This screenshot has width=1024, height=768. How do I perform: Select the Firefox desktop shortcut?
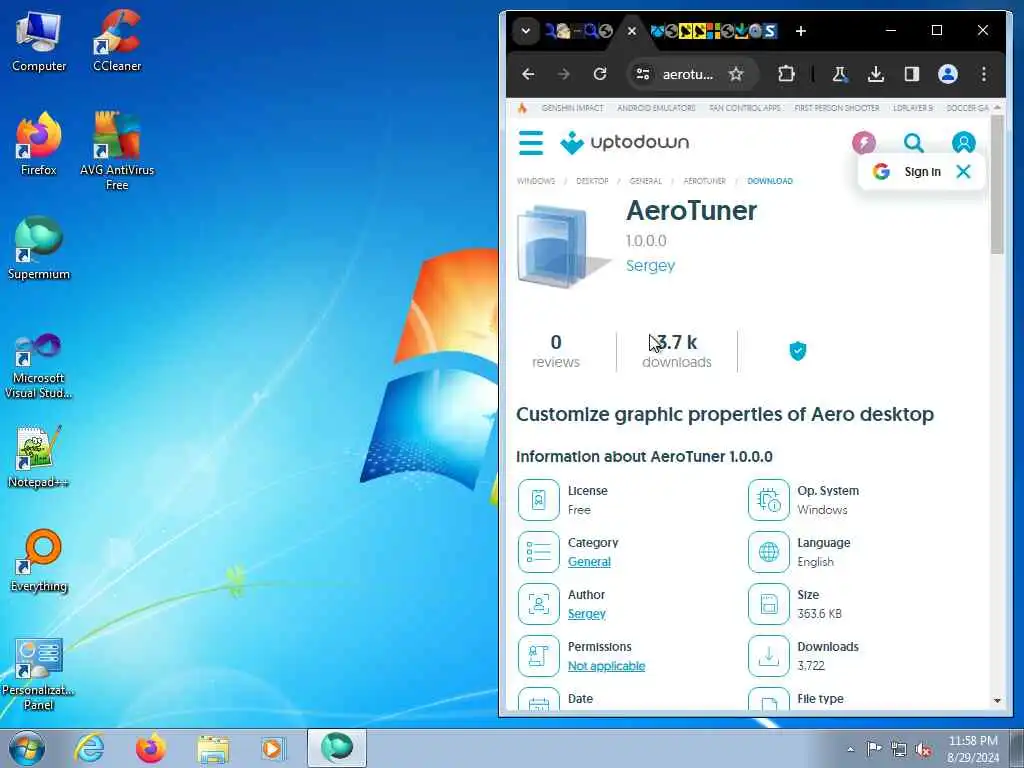pos(39,144)
